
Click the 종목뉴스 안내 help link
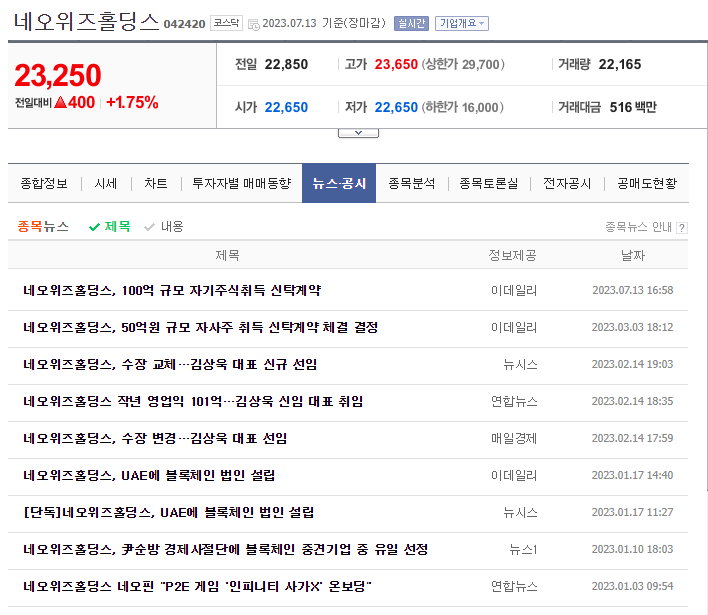click(x=638, y=227)
